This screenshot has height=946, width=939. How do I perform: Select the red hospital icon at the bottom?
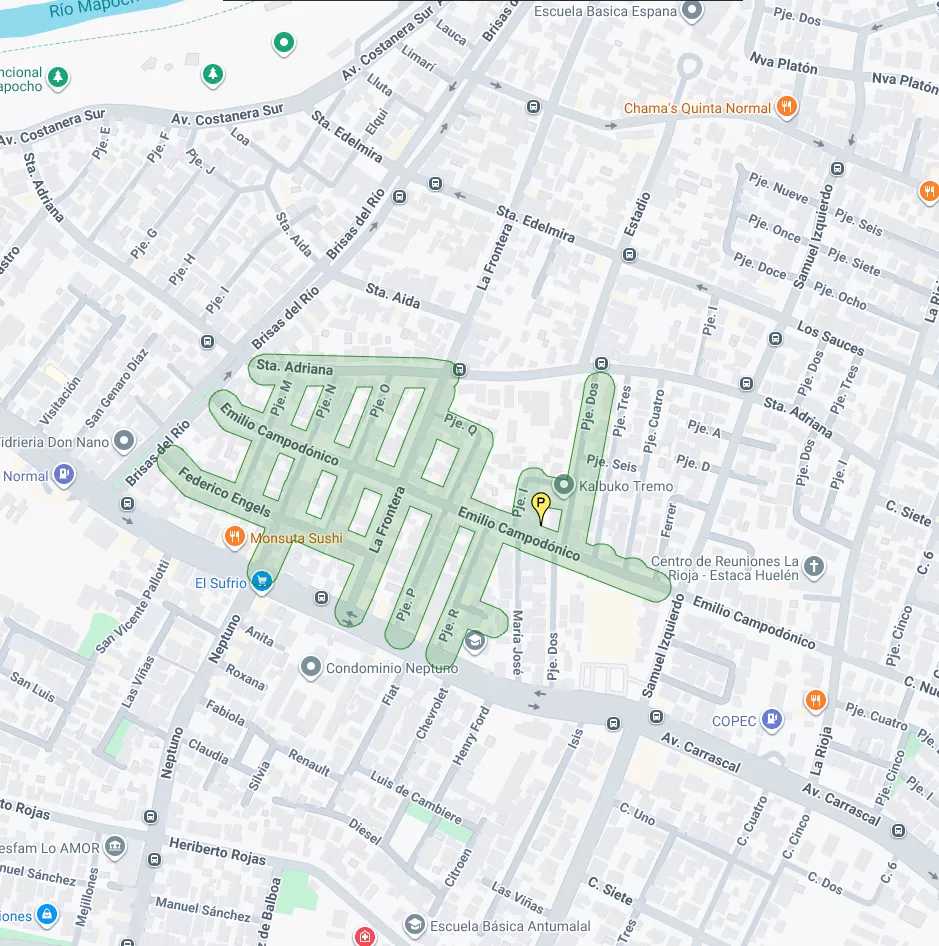[x=365, y=937]
